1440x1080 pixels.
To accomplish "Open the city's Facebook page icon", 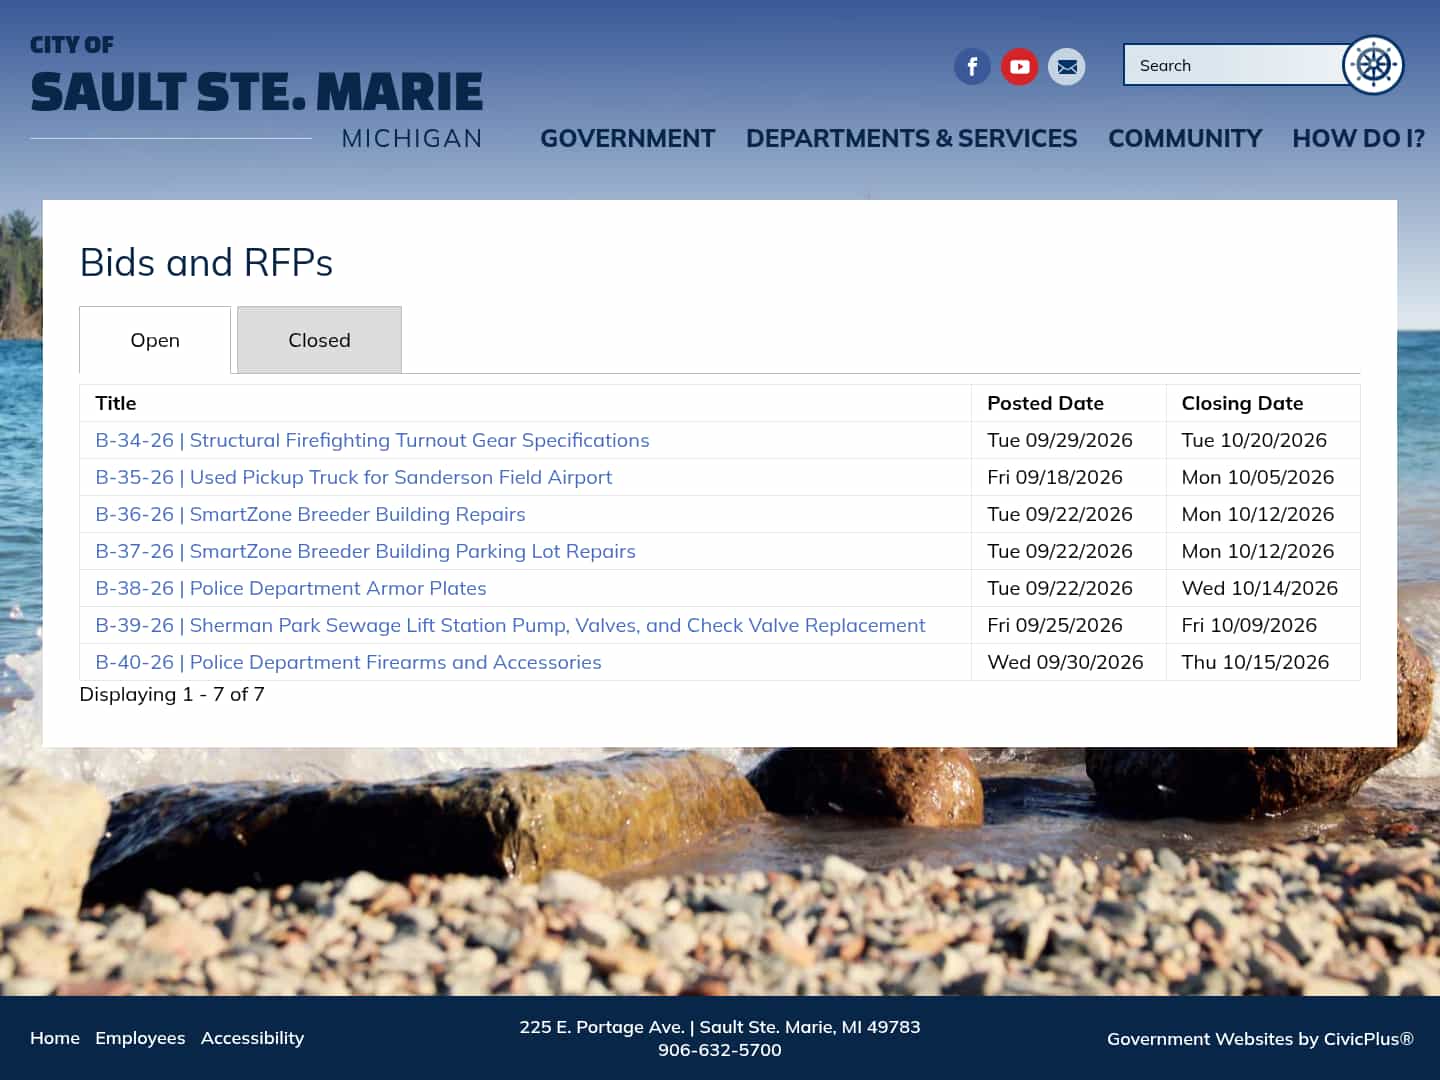I will click(x=972, y=67).
